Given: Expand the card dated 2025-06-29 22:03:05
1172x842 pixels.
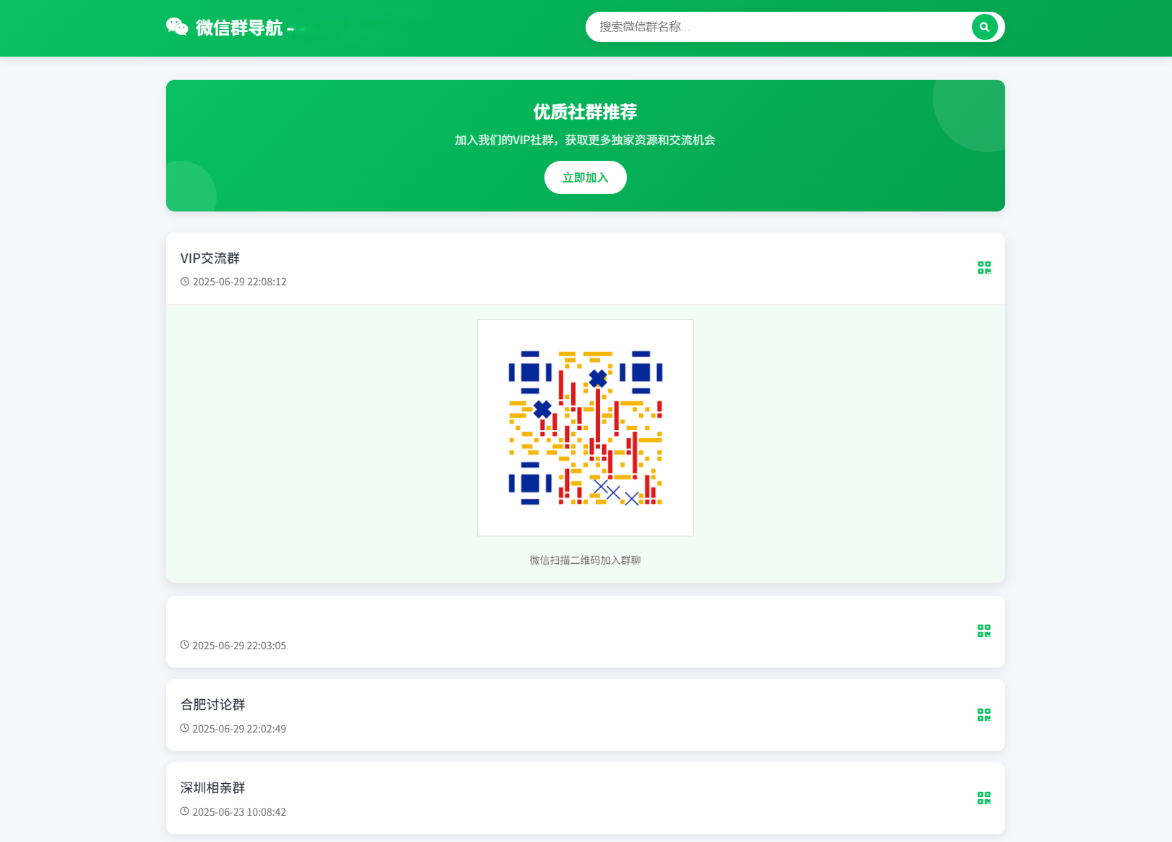Looking at the screenshot, I should (x=585, y=632).
